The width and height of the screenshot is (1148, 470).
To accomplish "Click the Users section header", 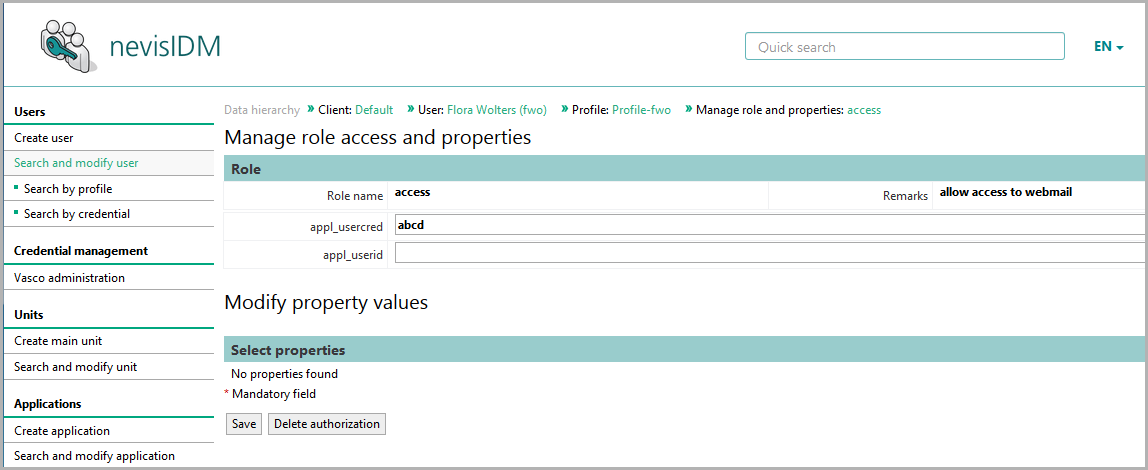I will (x=30, y=112).
